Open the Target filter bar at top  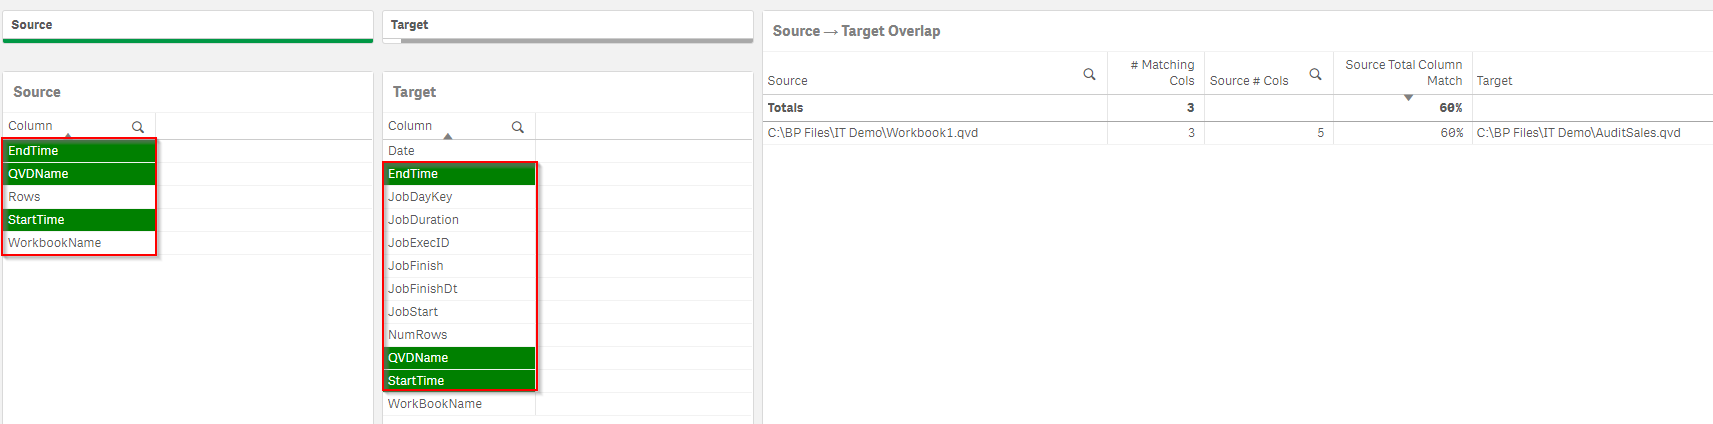(x=568, y=26)
